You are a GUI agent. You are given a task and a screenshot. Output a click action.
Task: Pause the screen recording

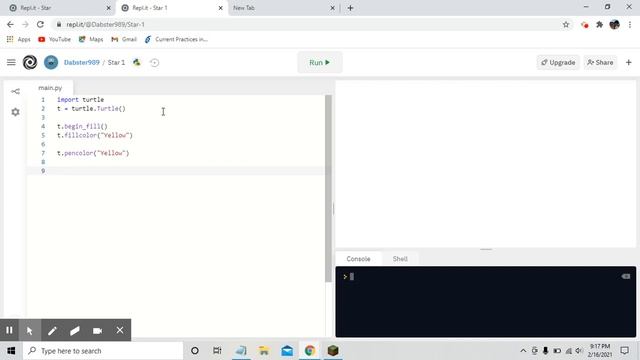[9, 330]
